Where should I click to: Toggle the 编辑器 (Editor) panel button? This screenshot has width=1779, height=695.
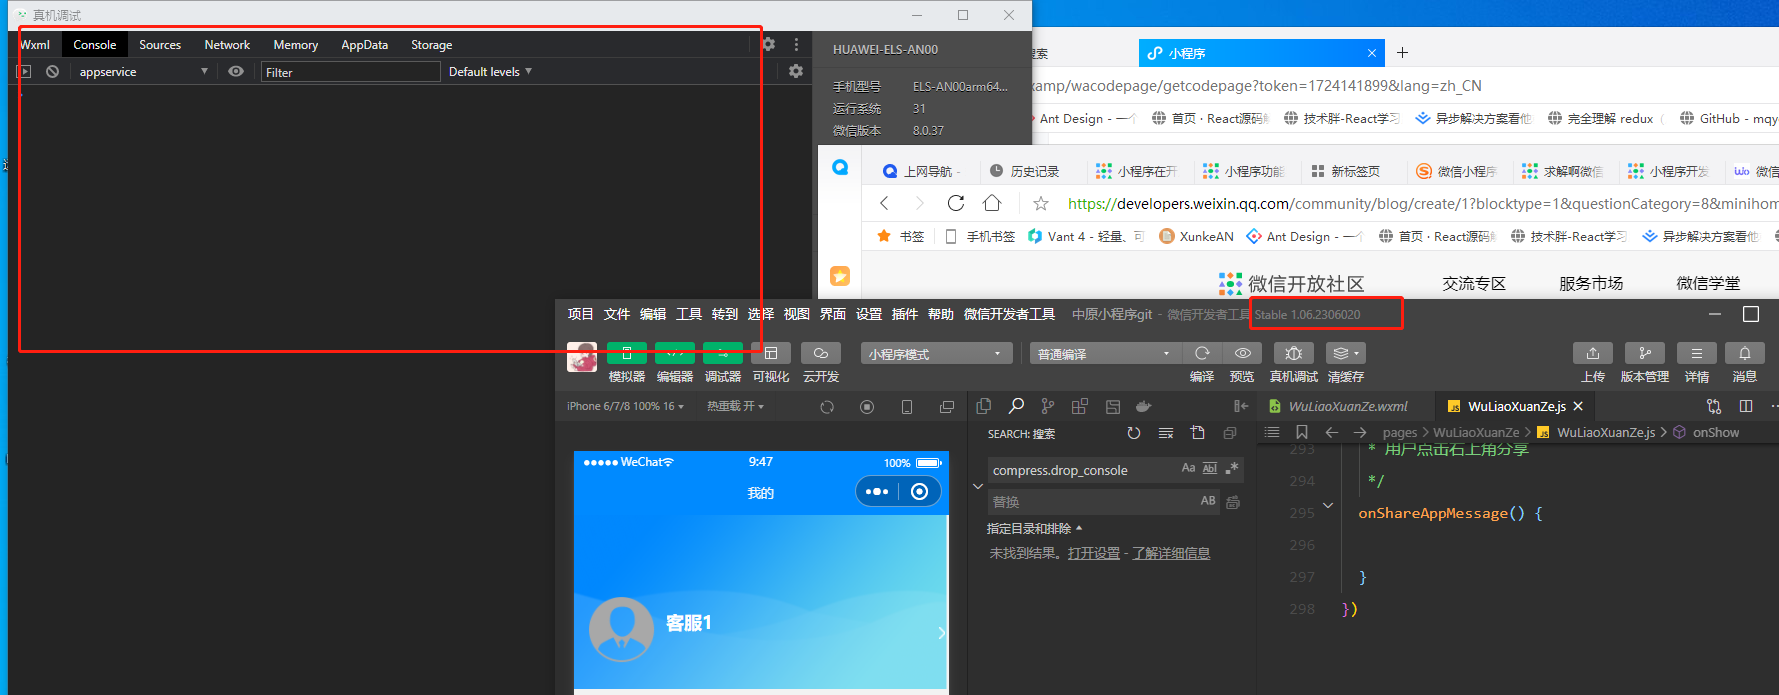(x=675, y=353)
